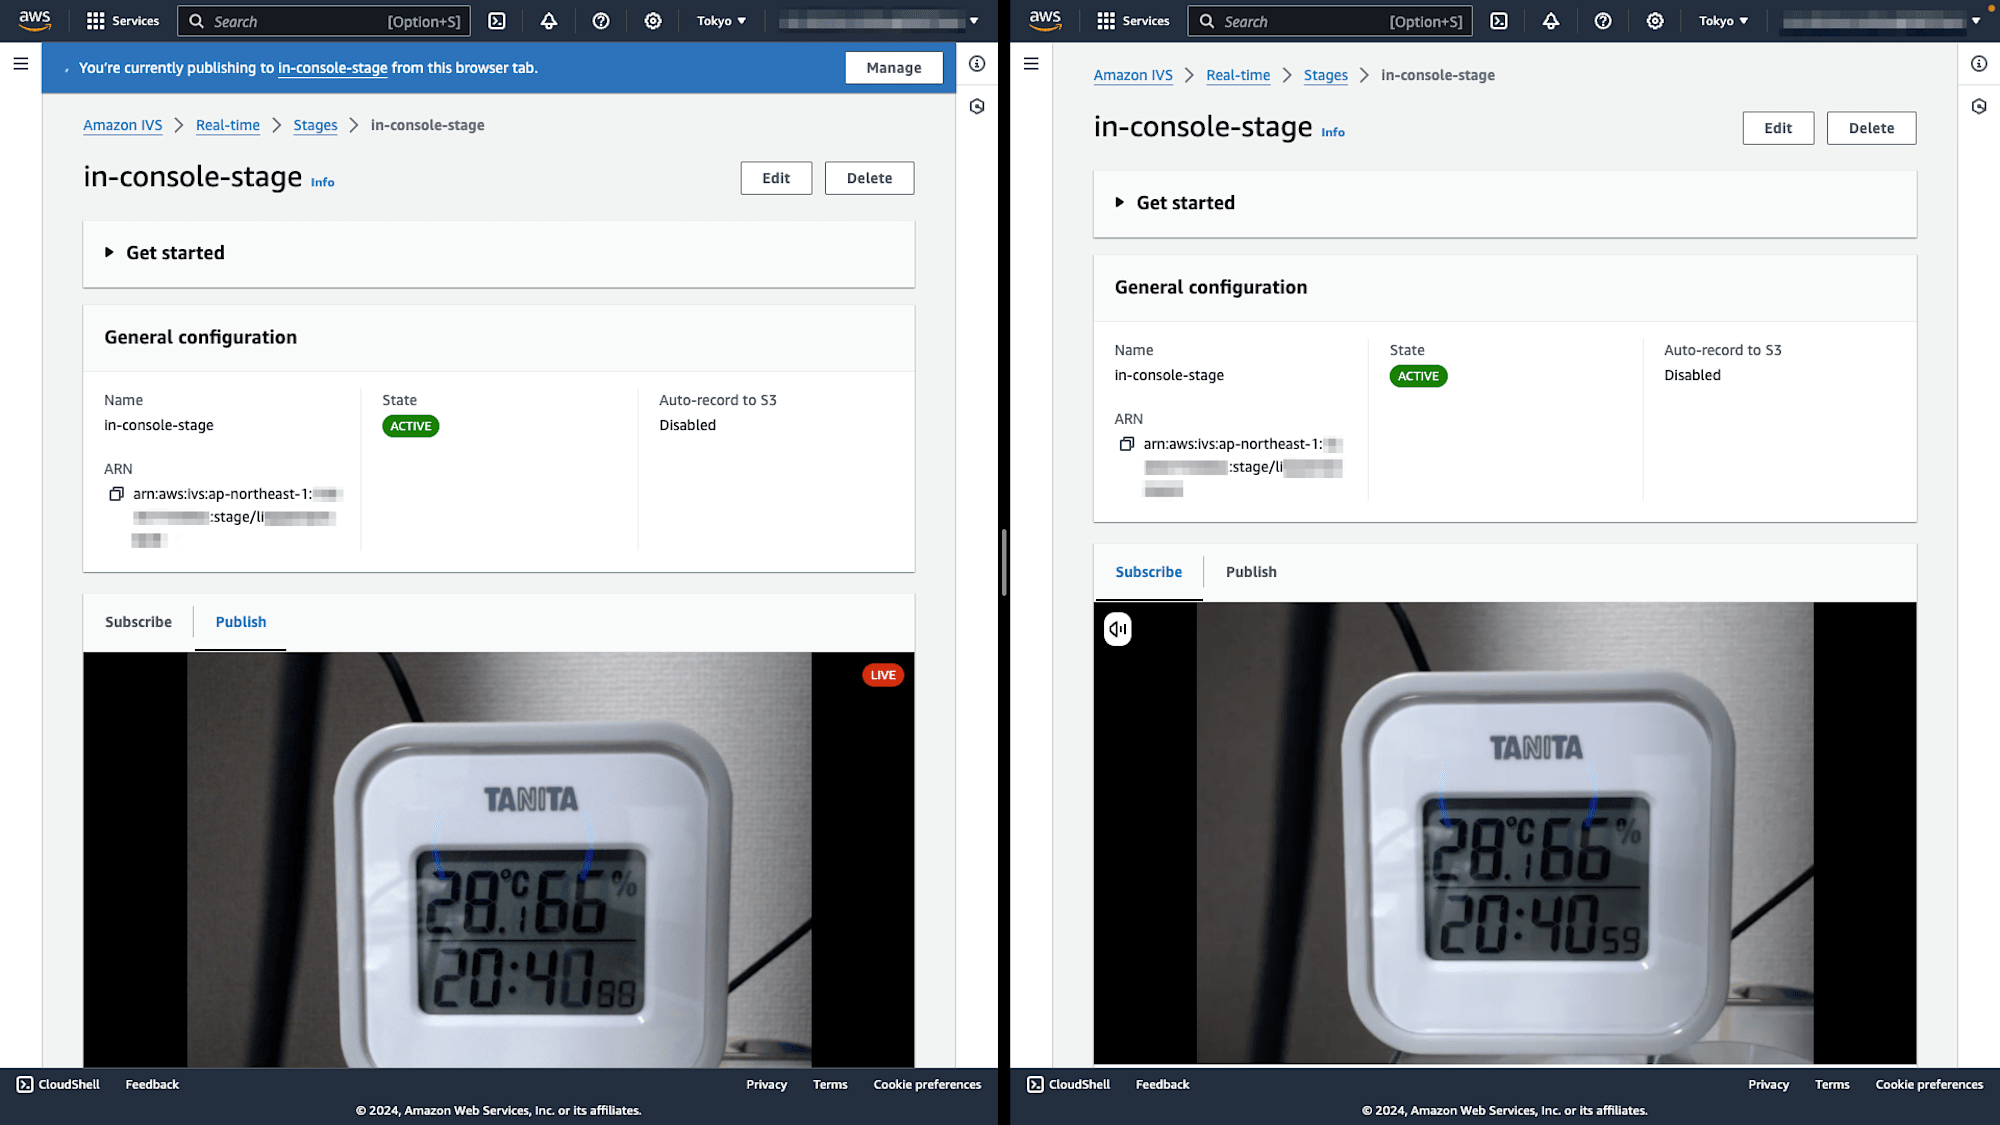Click Edit button in right window
The image size is (2000, 1125).
point(1778,128)
